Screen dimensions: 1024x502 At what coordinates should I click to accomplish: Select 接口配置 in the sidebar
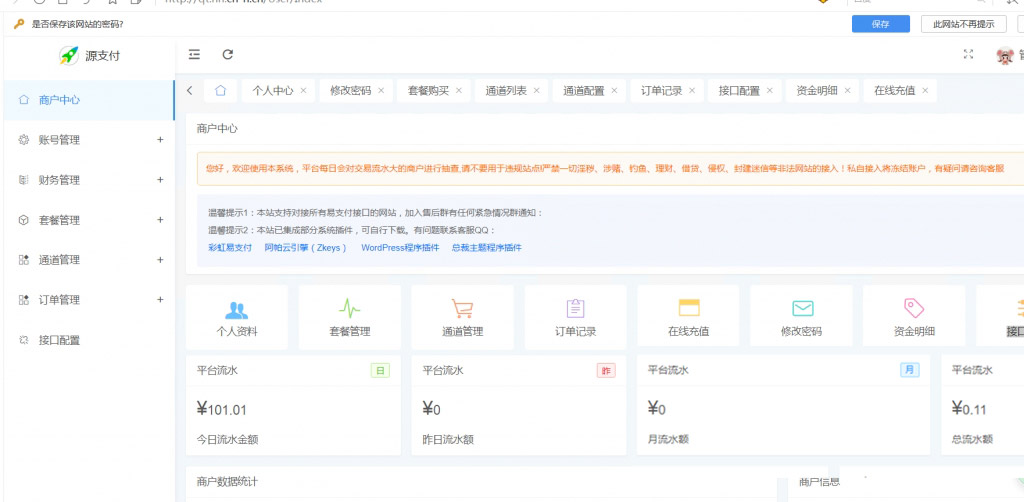pyautogui.click(x=59, y=340)
